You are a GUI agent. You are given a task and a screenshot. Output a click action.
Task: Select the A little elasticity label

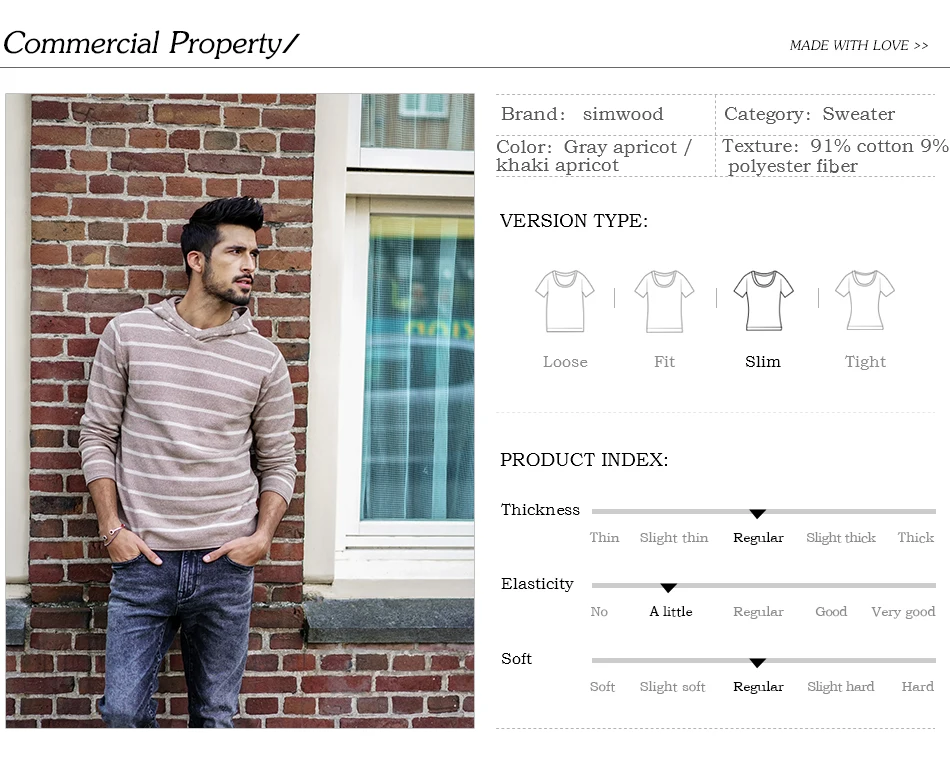(x=671, y=612)
